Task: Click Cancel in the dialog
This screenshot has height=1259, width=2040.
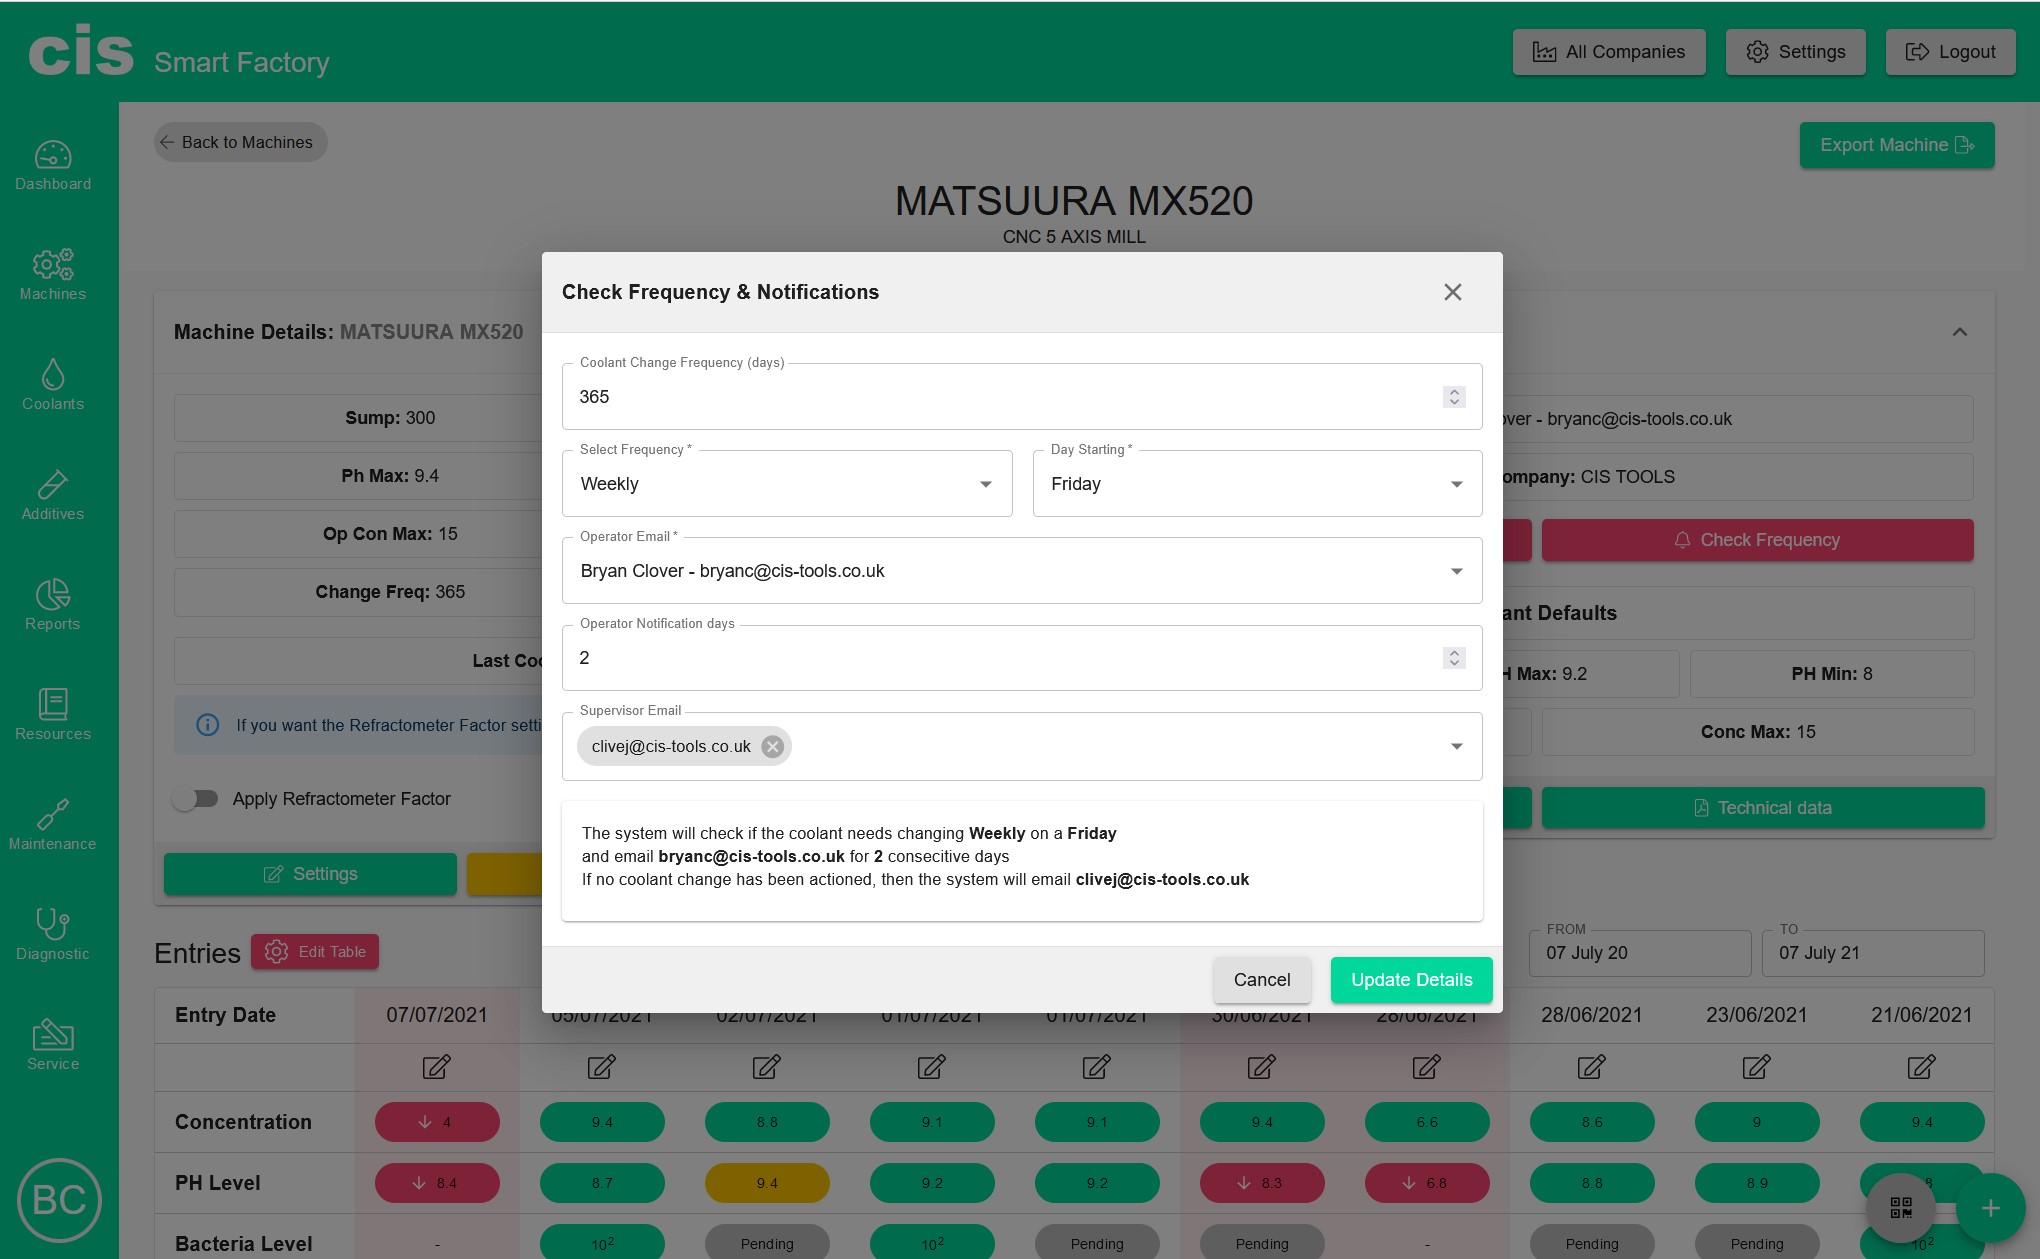Action: (x=1262, y=980)
